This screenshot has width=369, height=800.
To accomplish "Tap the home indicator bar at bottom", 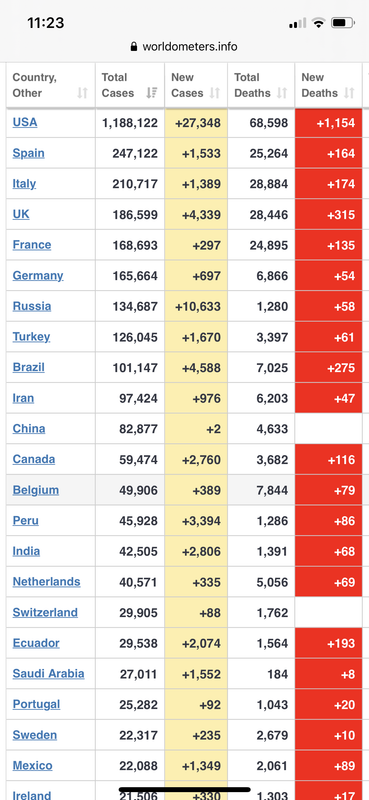I will 184,790.
